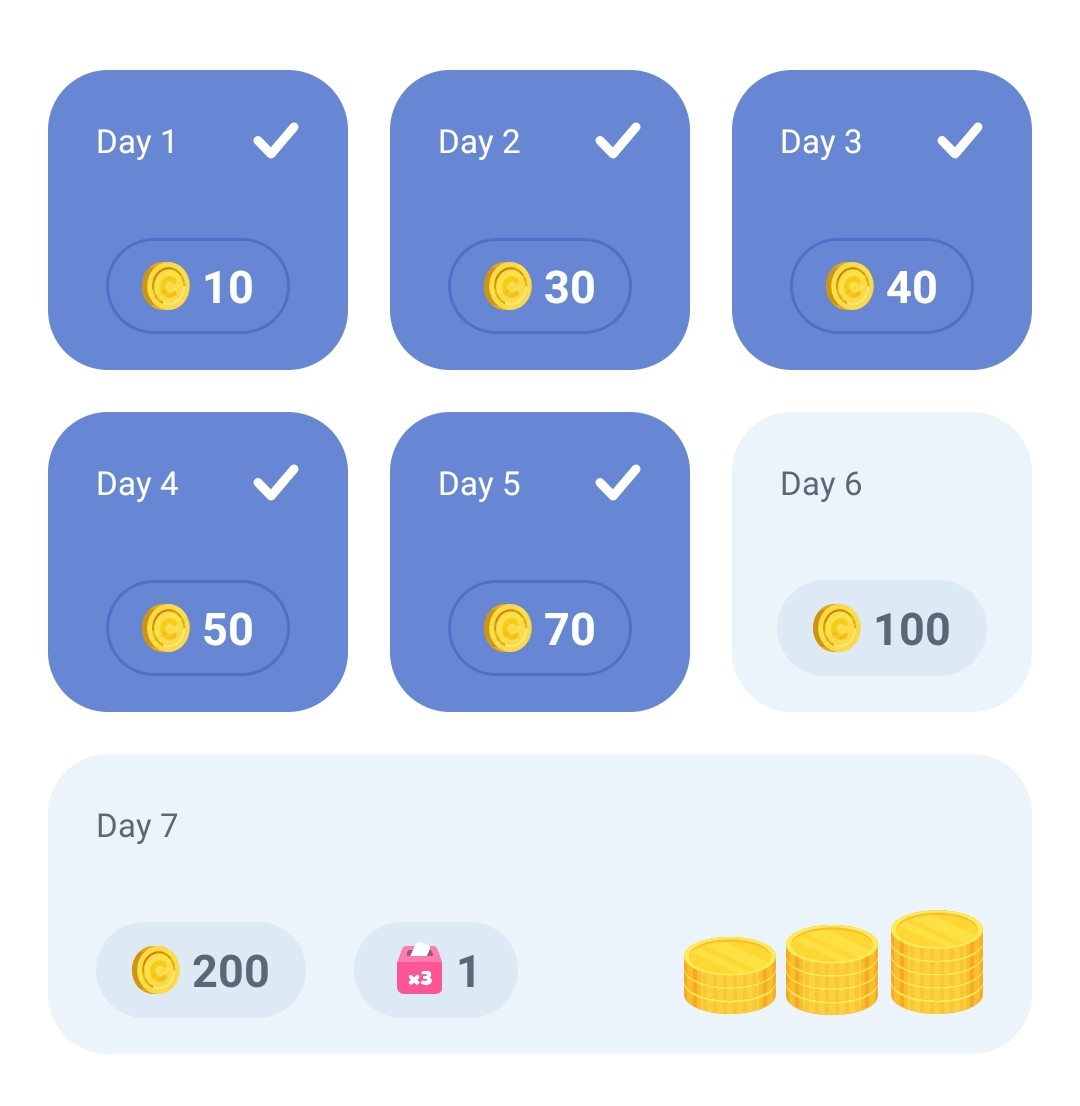Image resolution: width=1080 pixels, height=1106 pixels.
Task: Click the checkmark on Day 5
Action: [x=618, y=483]
